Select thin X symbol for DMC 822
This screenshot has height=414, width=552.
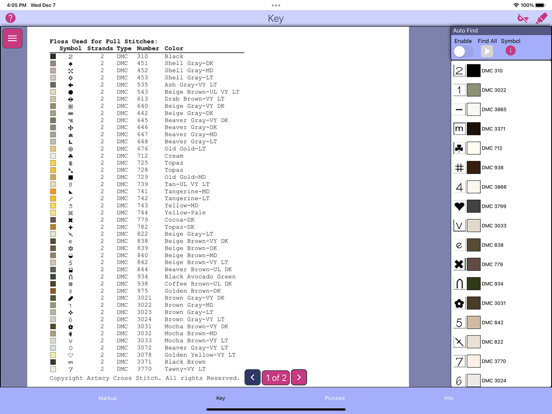click(x=459, y=342)
